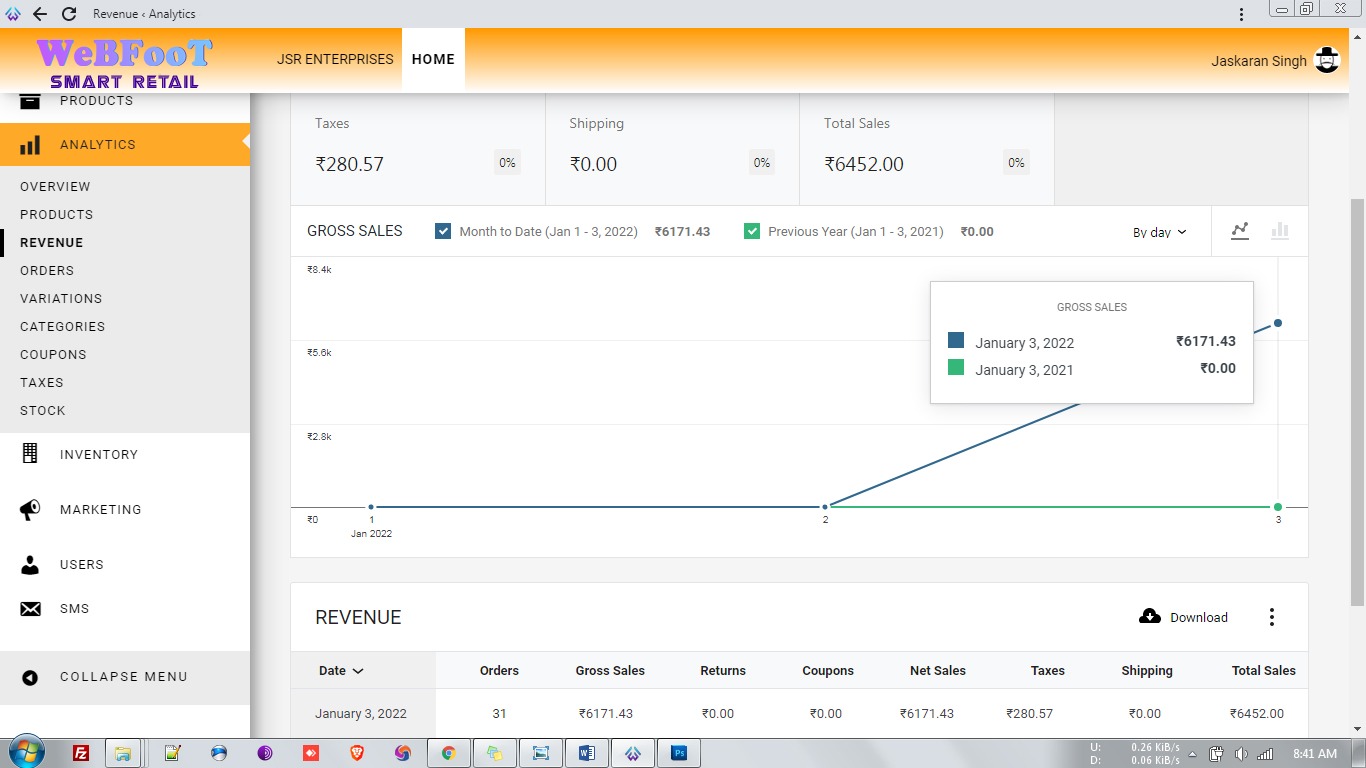
Task: Uncheck Previous Year series checkbox
Action: (752, 231)
